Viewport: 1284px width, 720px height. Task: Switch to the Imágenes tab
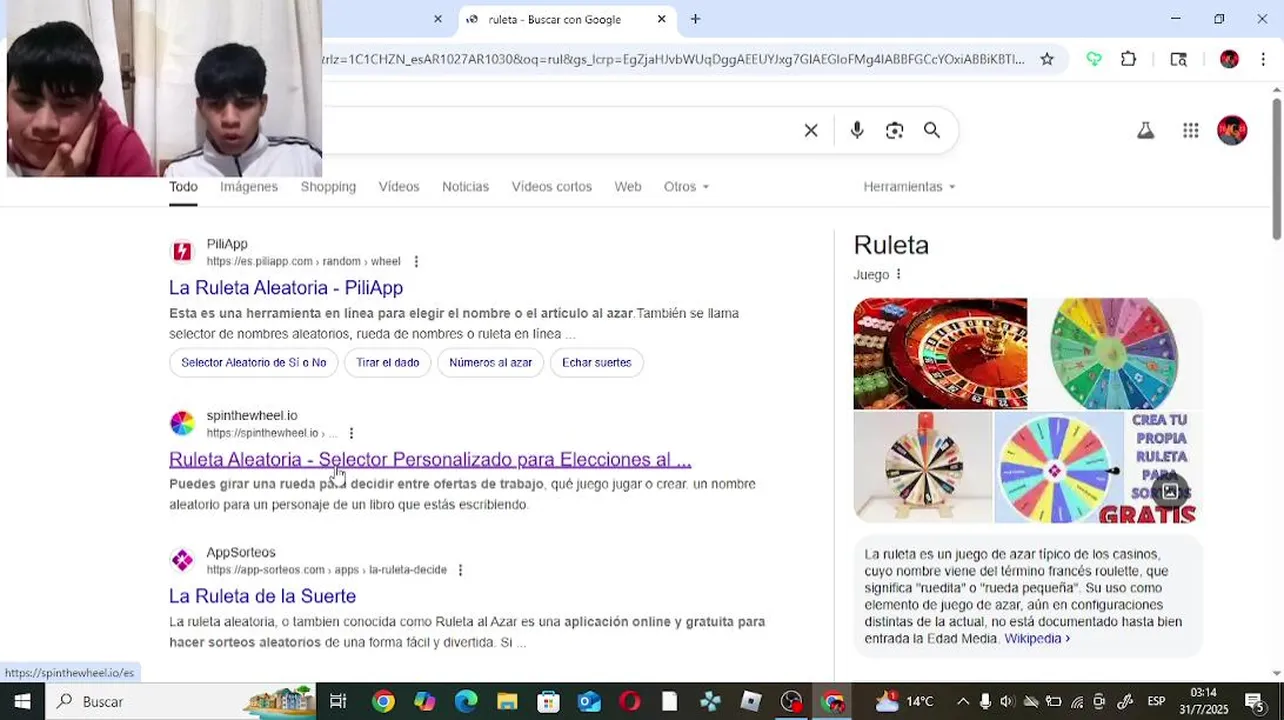pos(249,187)
